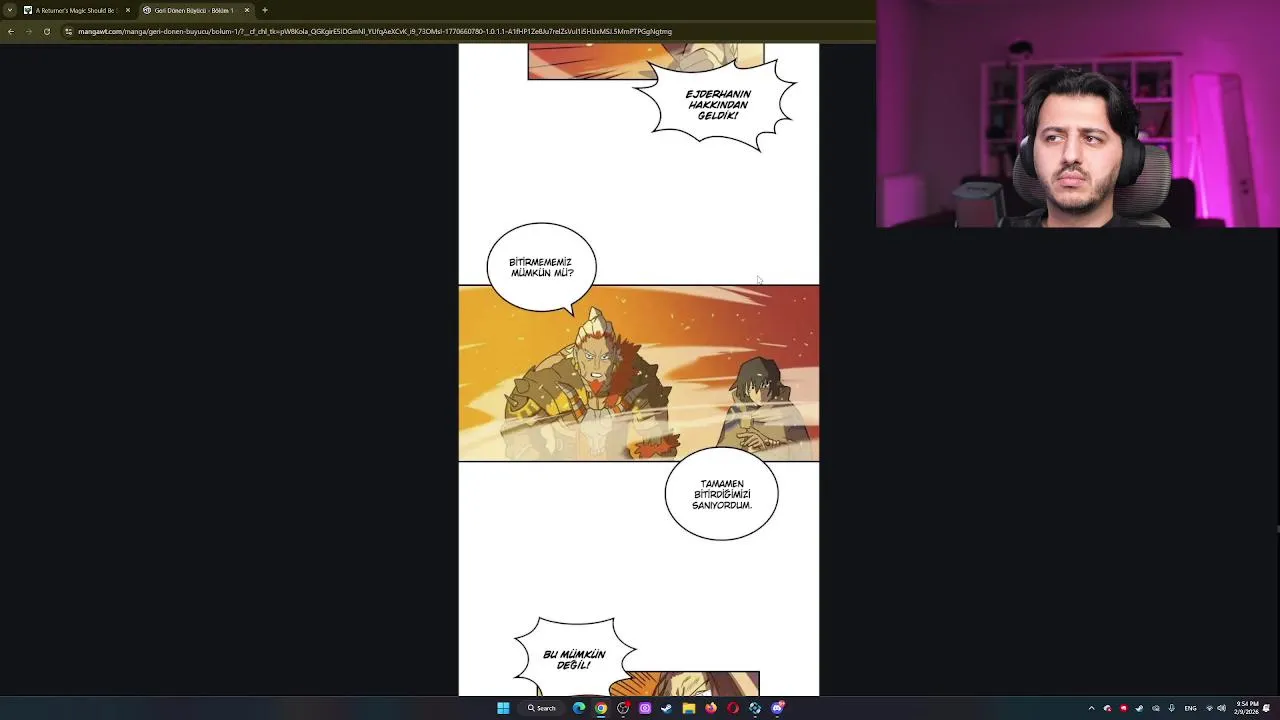Open File Explorer from the taskbar
This screenshot has width=1280, height=720.
click(x=689, y=708)
